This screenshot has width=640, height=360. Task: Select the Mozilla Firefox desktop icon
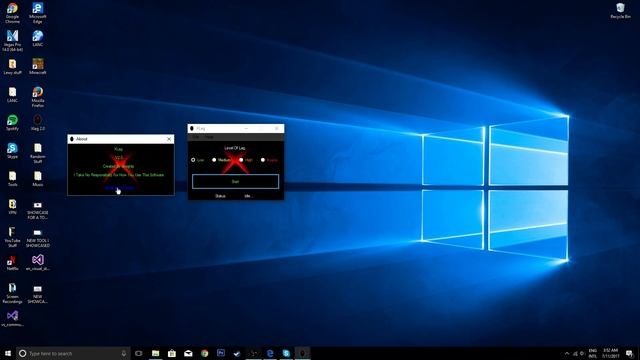click(38, 97)
